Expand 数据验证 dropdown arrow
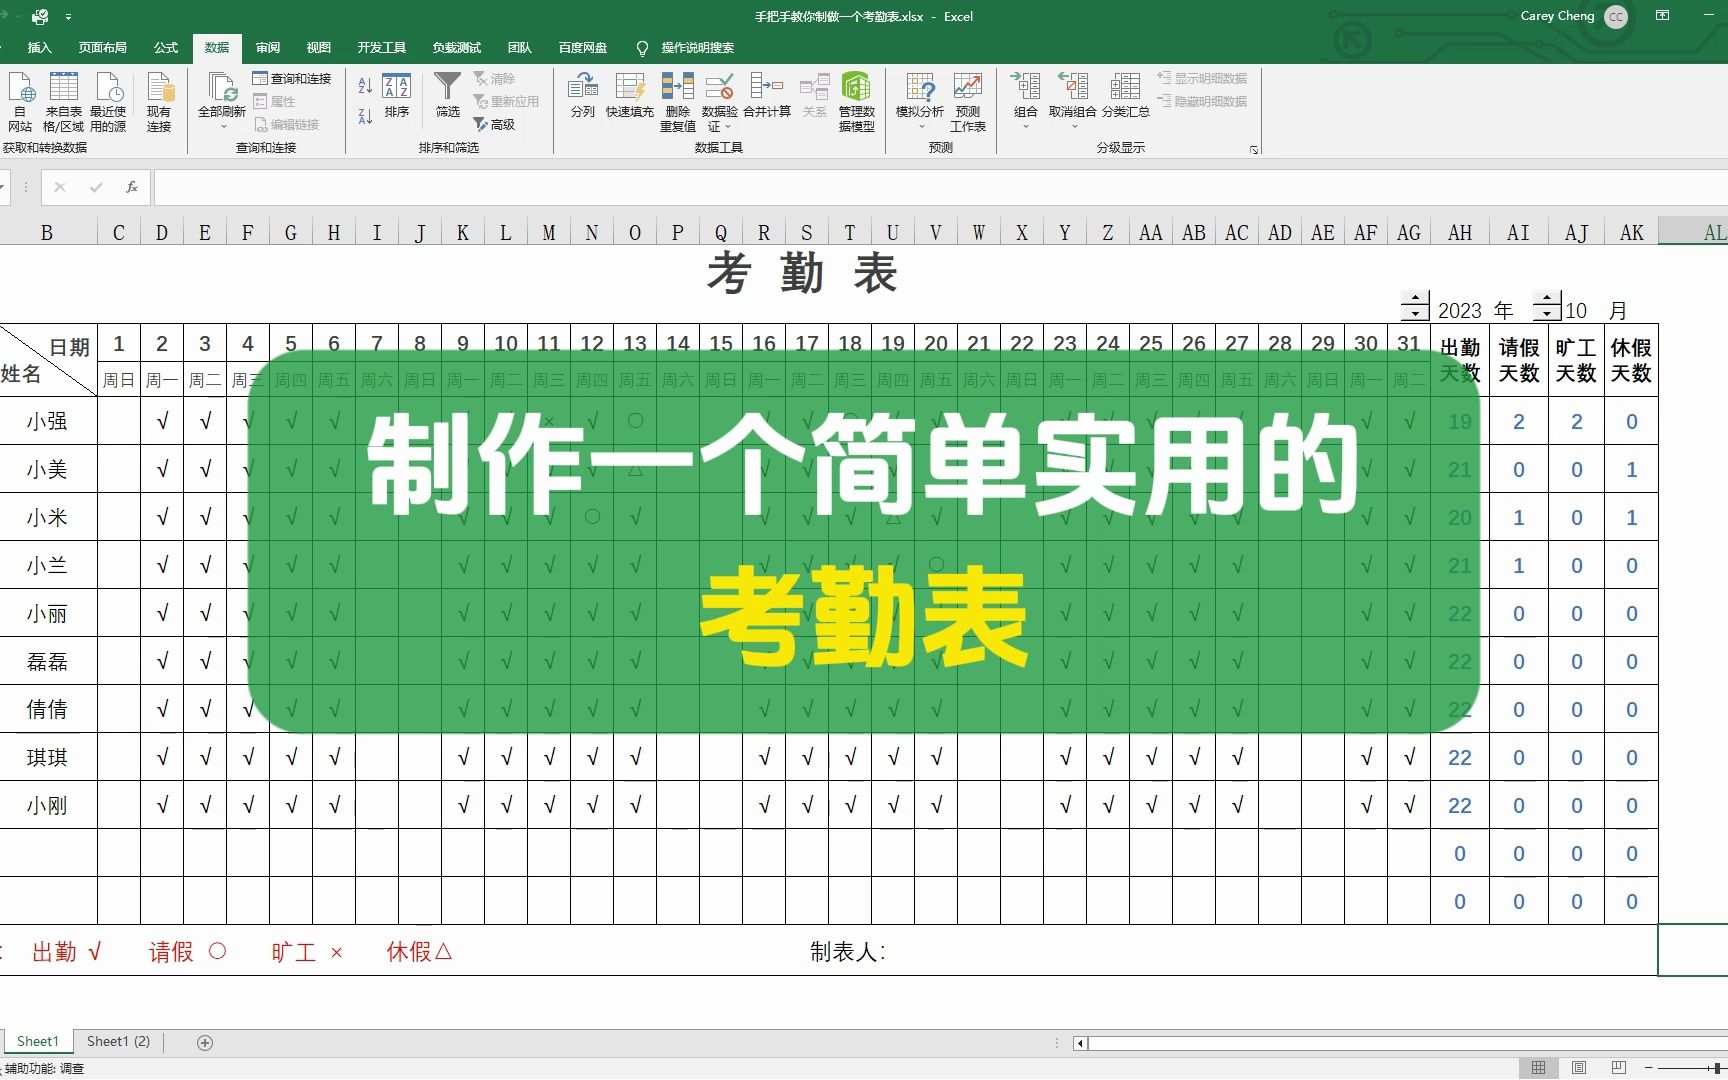Image resolution: width=1728 pixels, height=1080 pixels. click(x=728, y=127)
